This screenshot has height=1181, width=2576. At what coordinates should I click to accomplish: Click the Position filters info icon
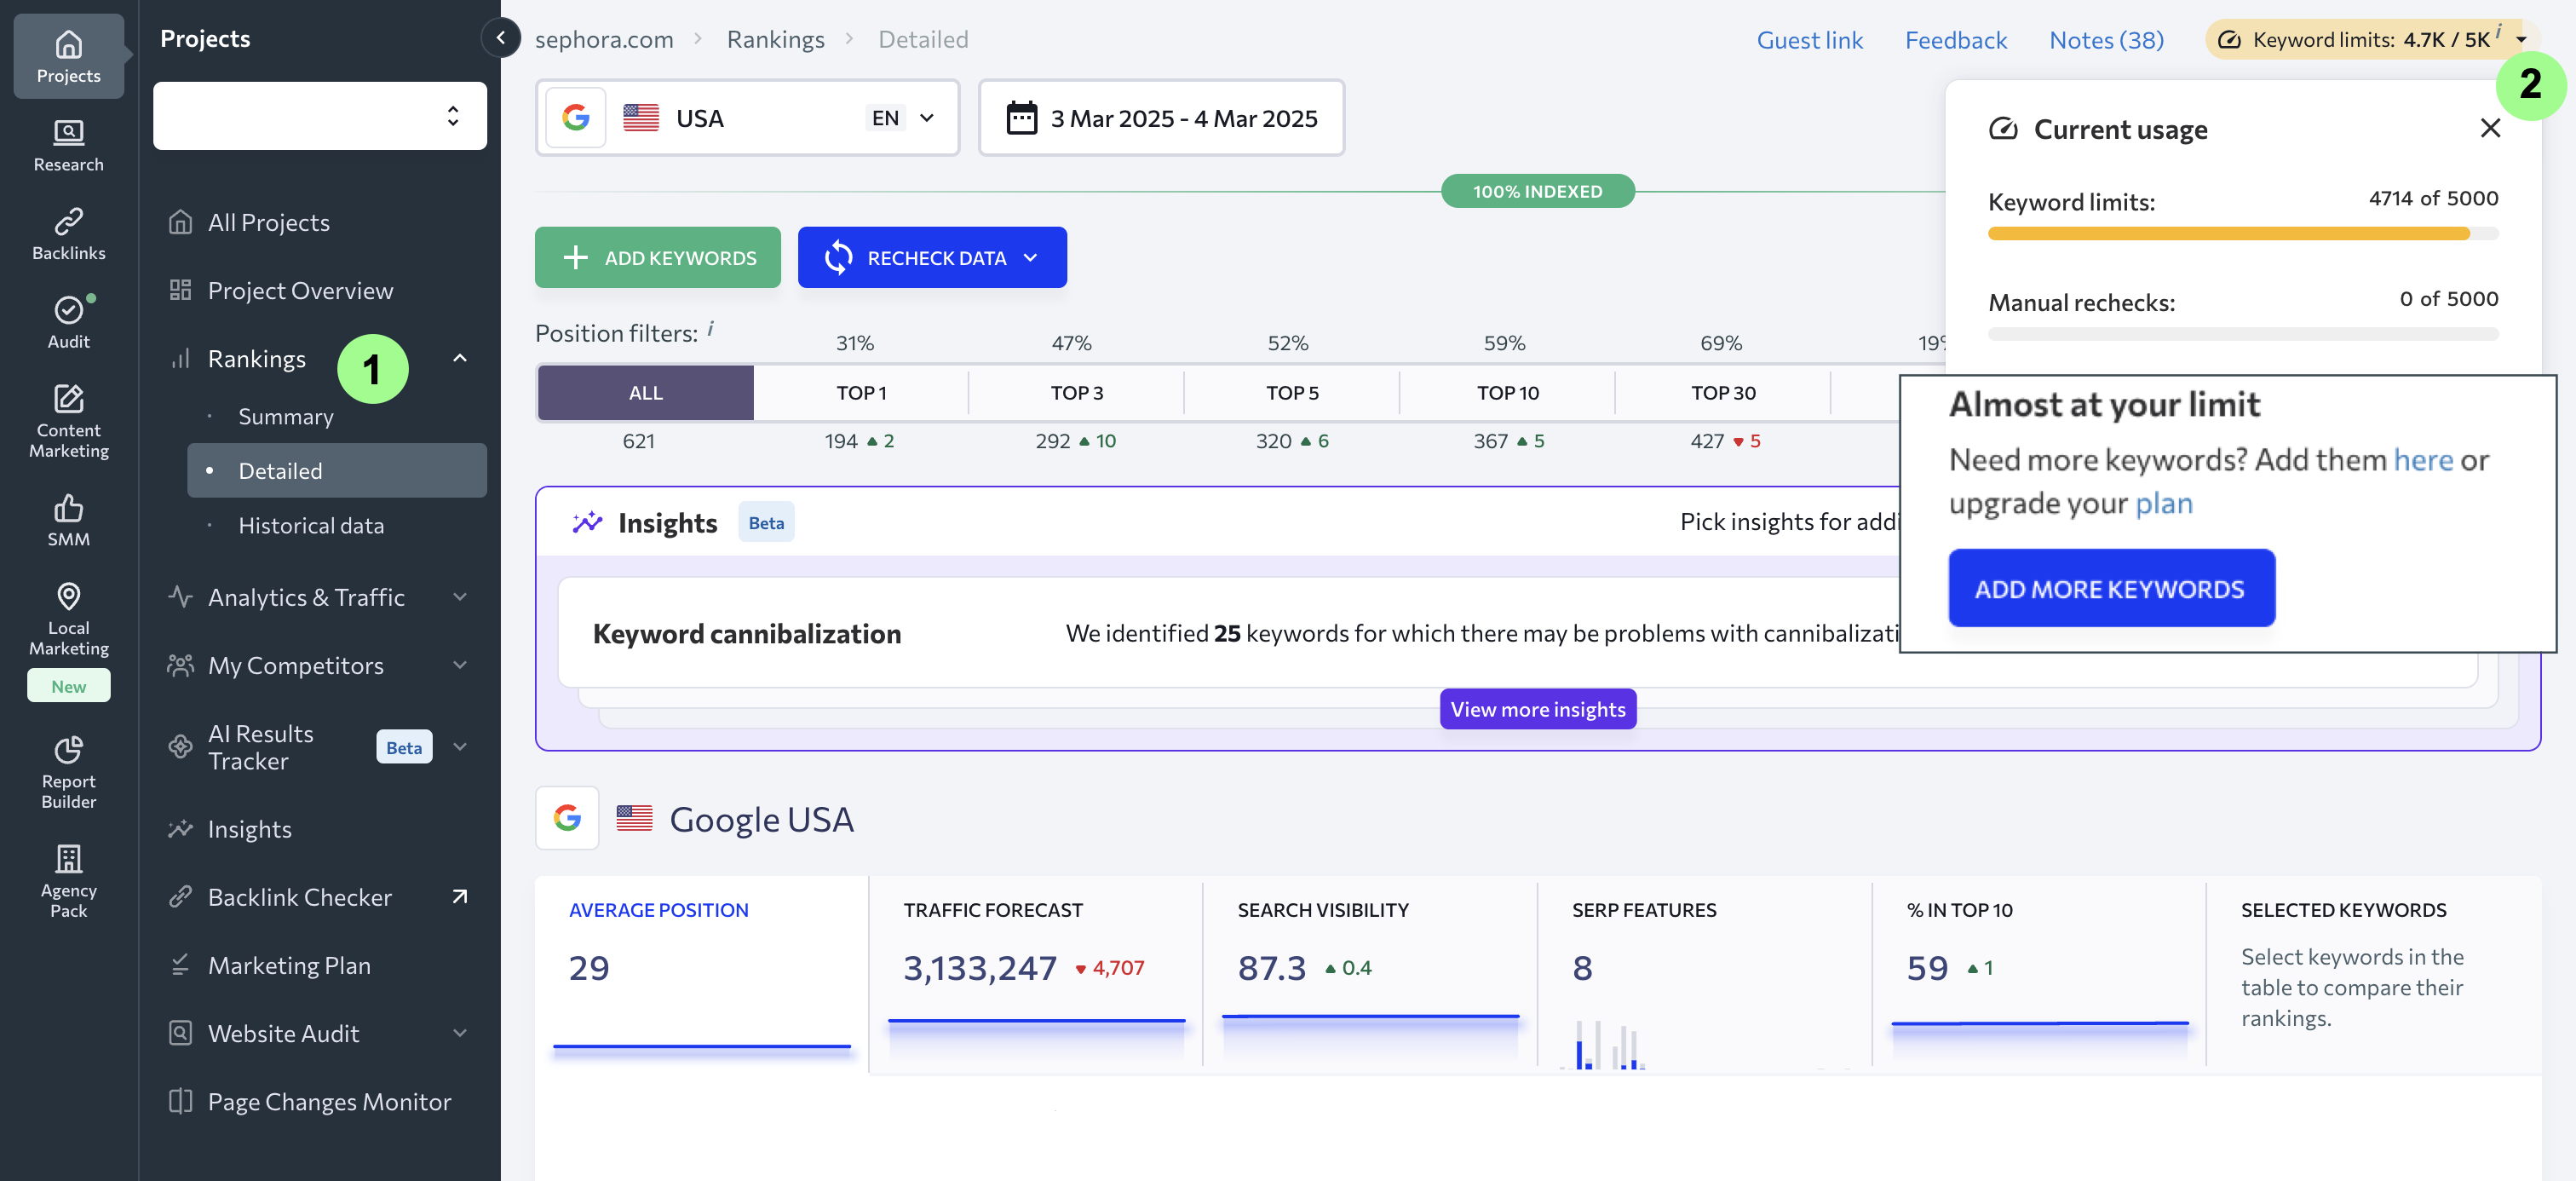(x=711, y=327)
